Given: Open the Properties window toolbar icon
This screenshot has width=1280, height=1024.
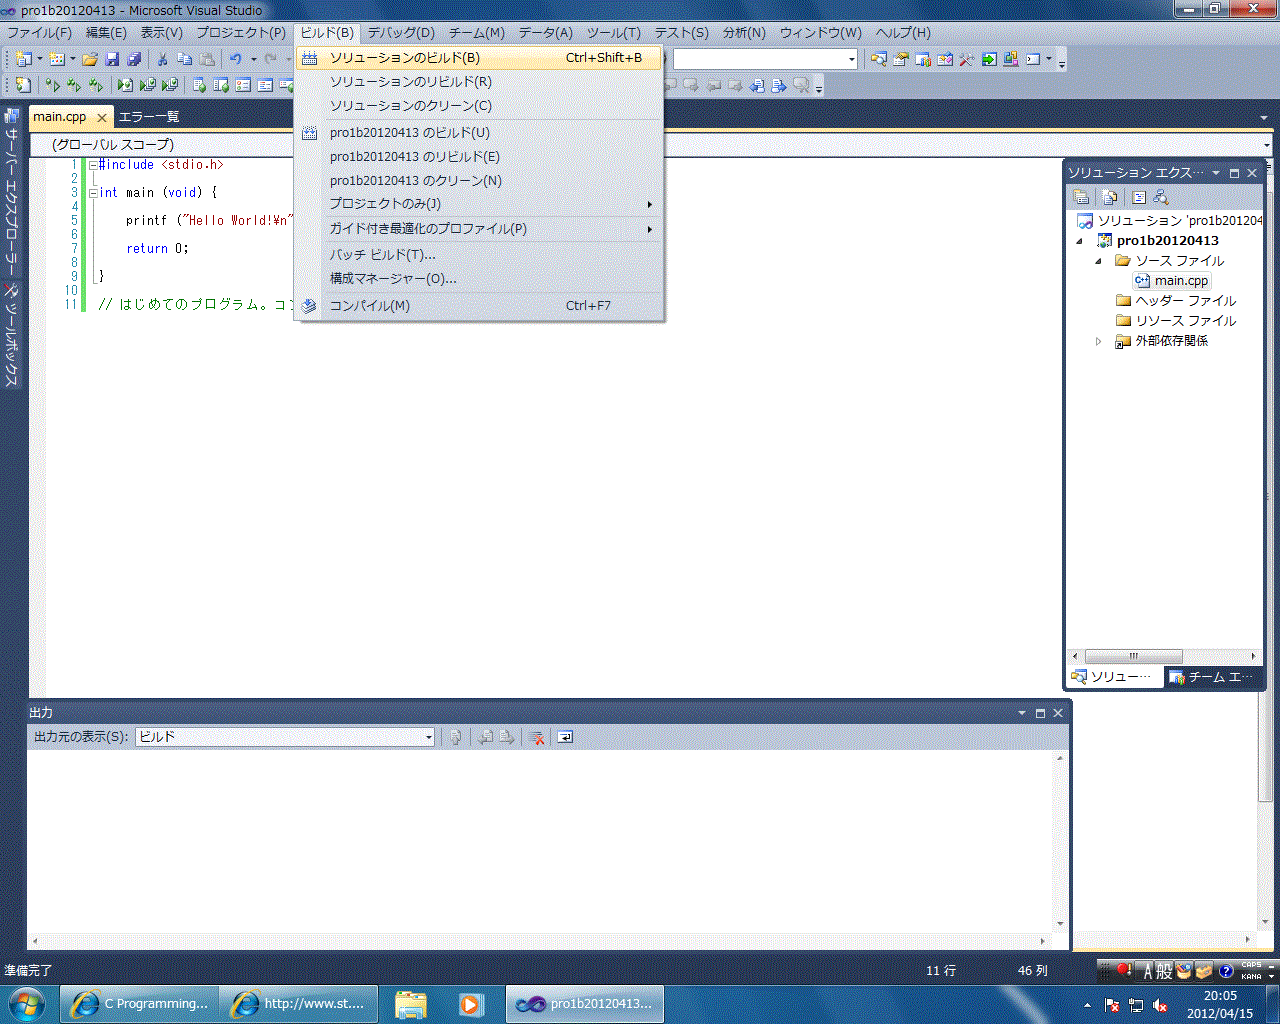Looking at the screenshot, I should point(901,59).
